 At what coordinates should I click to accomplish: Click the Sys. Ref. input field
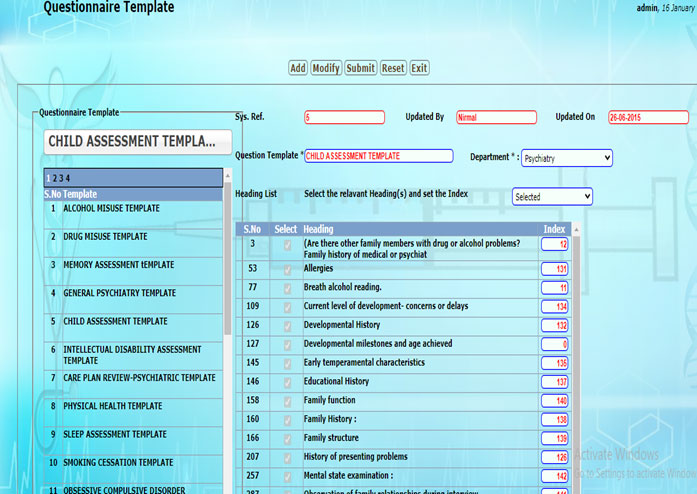[344, 117]
